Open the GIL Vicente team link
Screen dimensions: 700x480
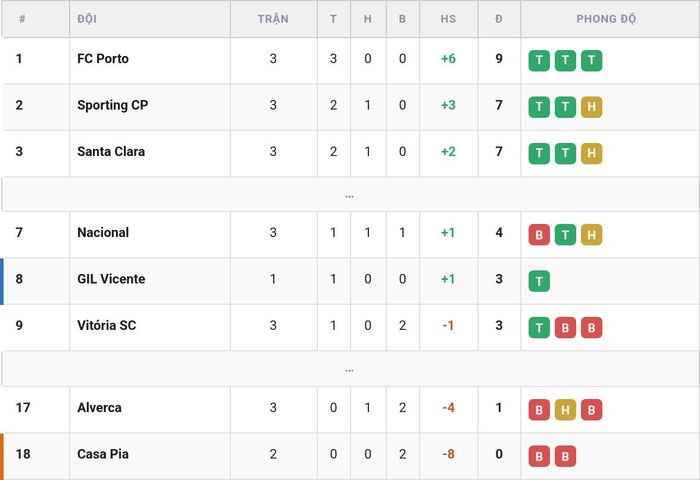pyautogui.click(x=111, y=279)
